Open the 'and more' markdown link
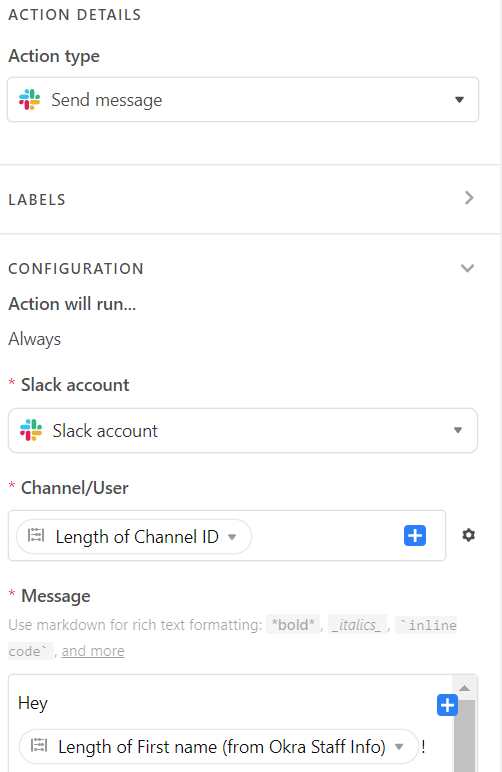Screen dimensions: 502x772 tap(93, 651)
